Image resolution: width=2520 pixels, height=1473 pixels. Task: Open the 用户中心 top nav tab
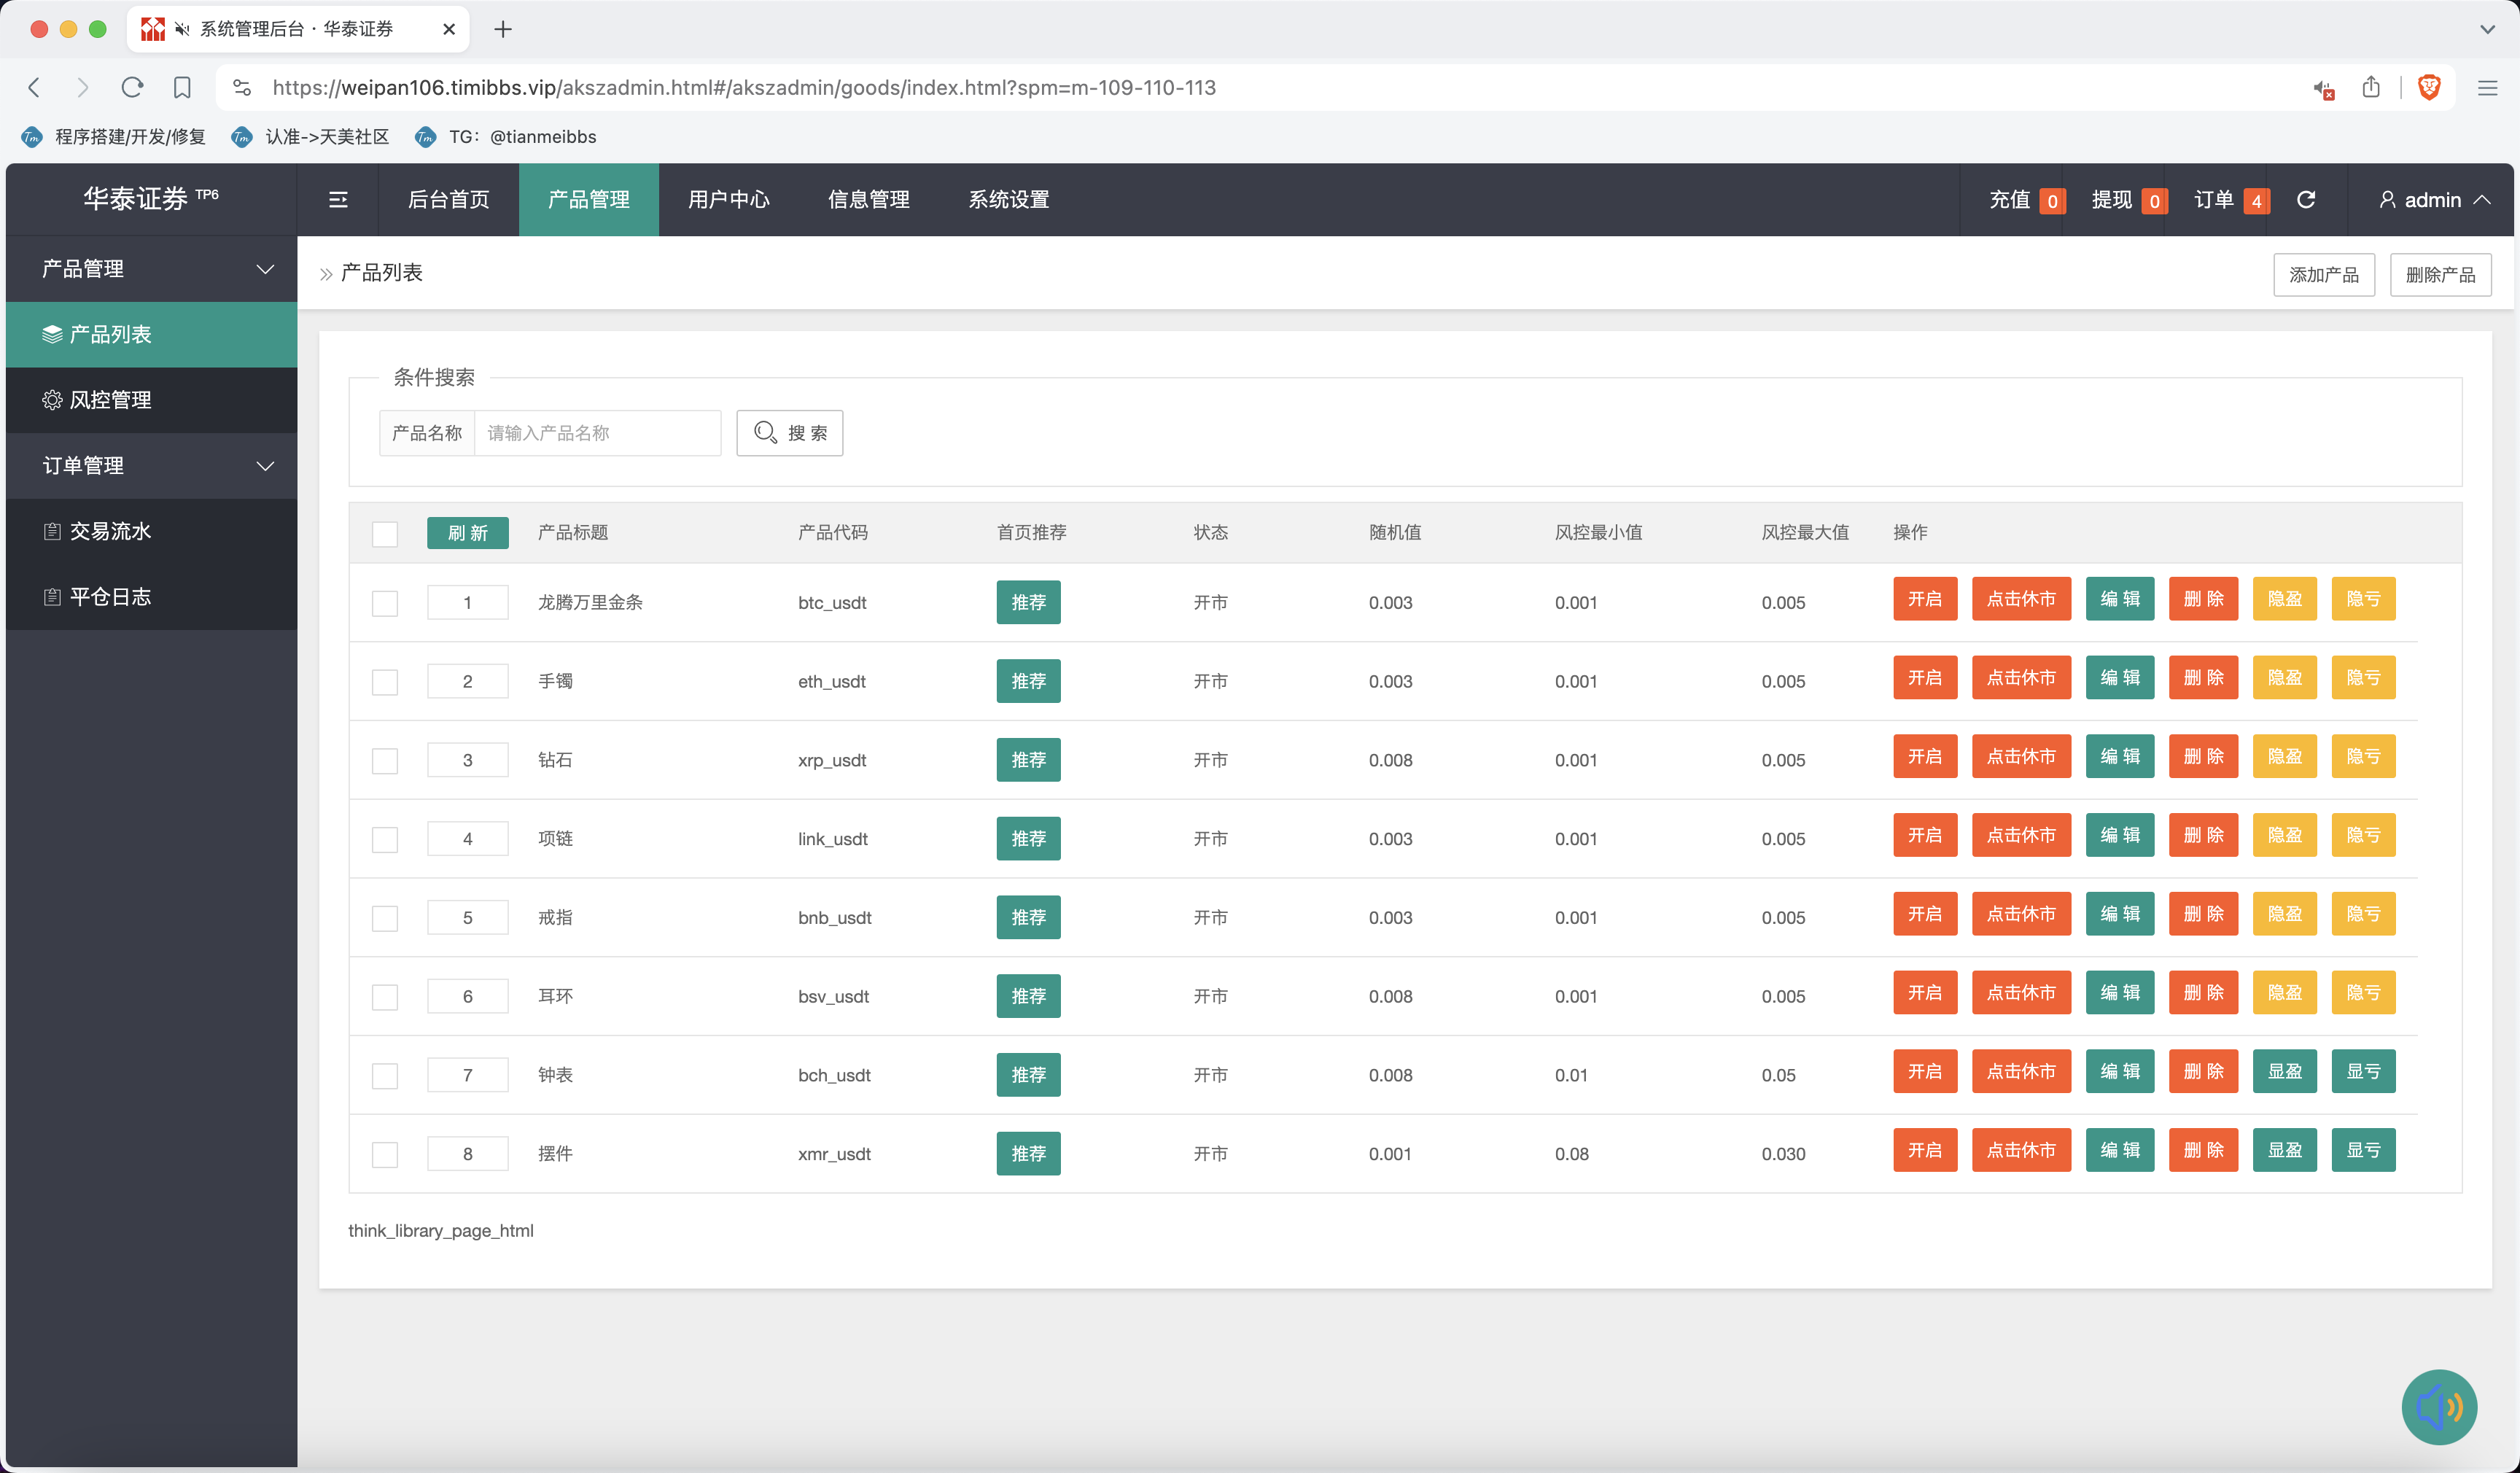(x=729, y=200)
